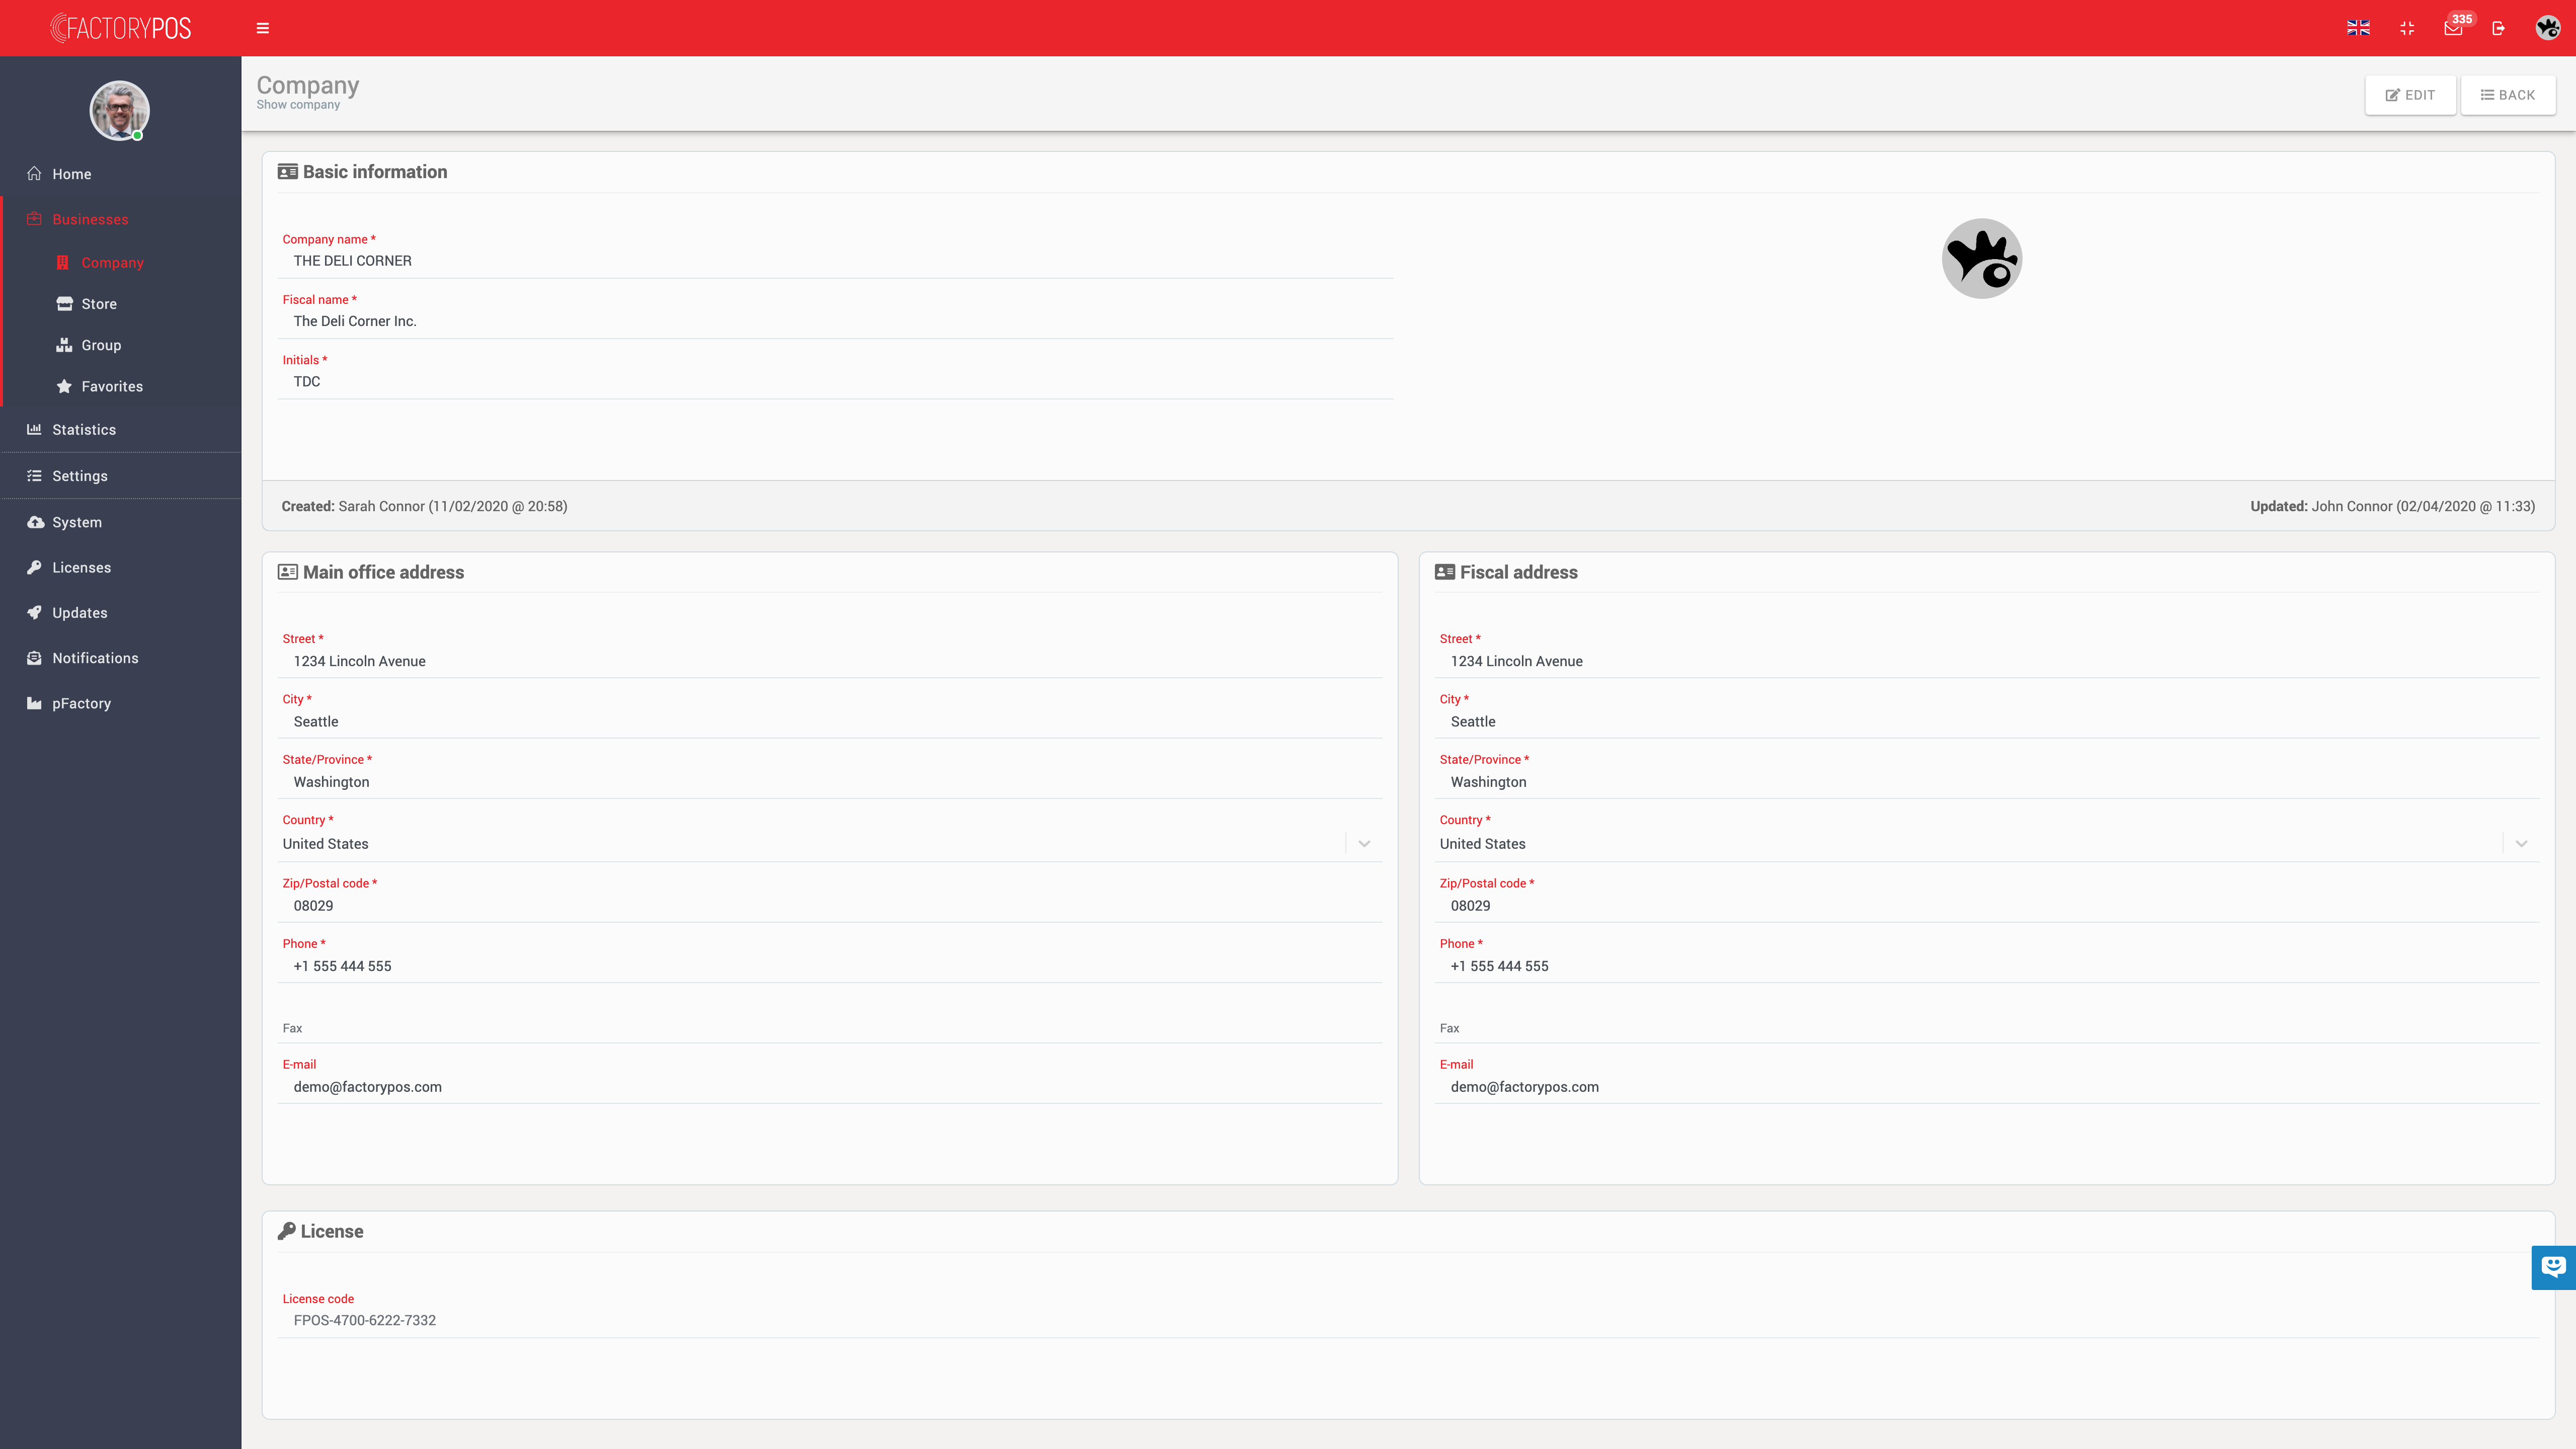Screen dimensions: 2576x1449
Task: Collapse the Businesses menu section
Action: click(x=90, y=219)
